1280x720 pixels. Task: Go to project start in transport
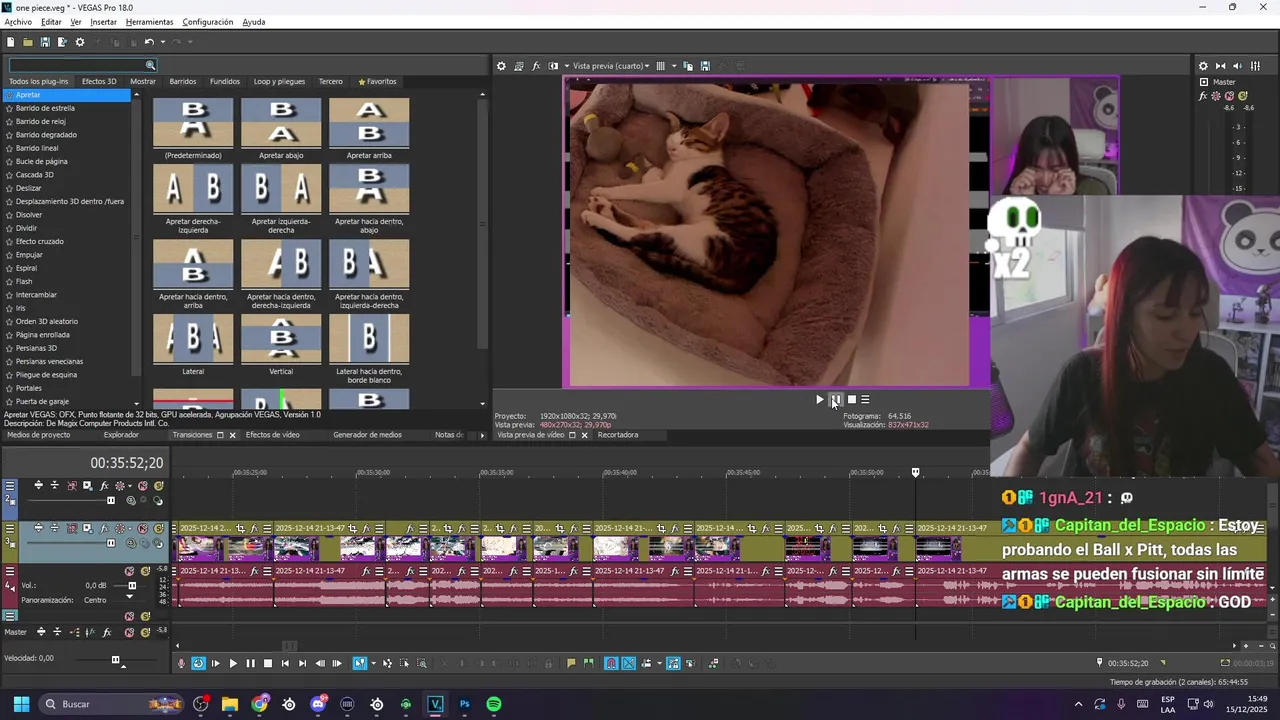pos(285,663)
